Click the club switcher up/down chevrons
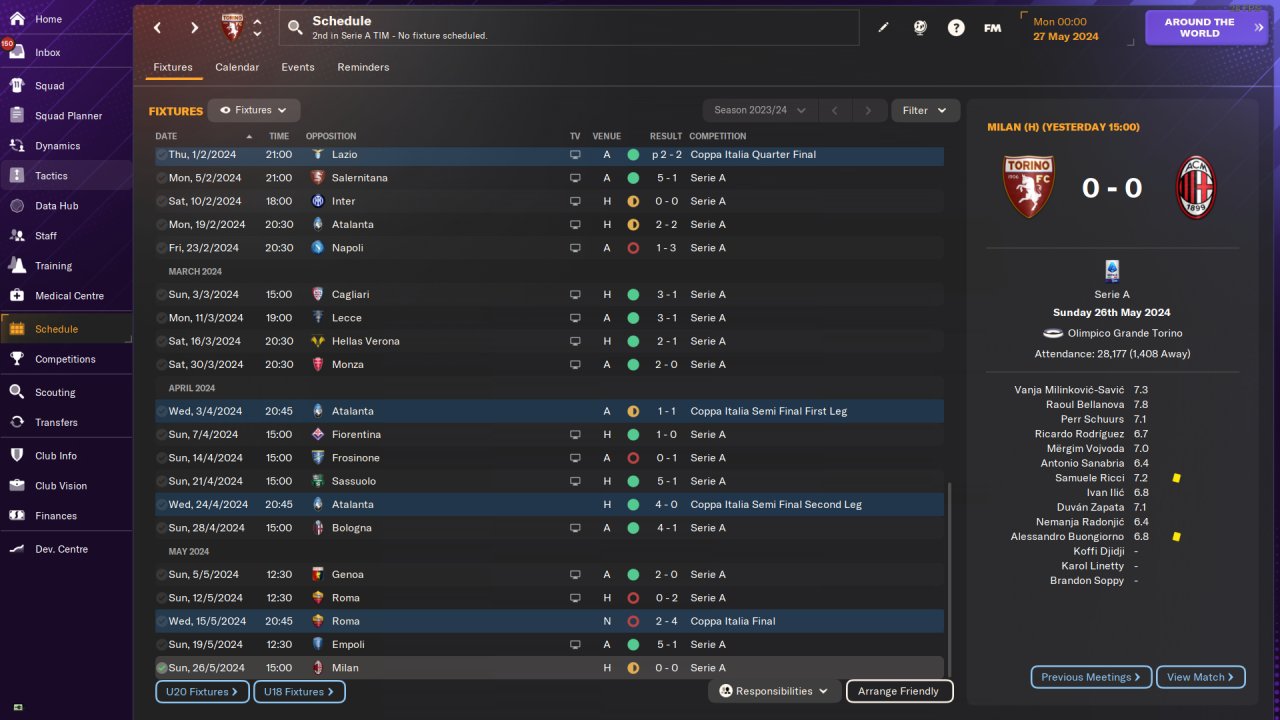Screen dimensions: 1280x720 tap(257, 28)
